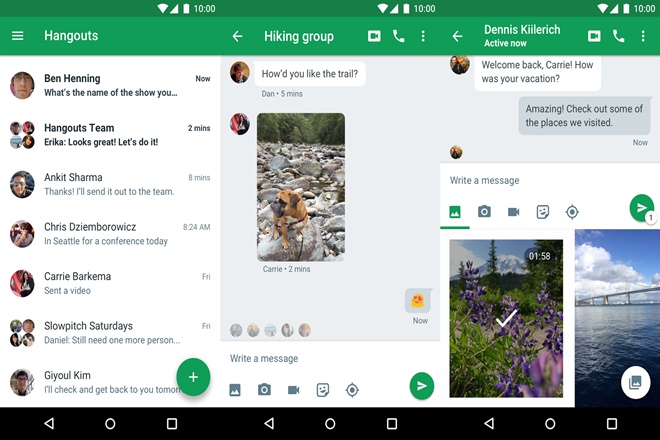Open the gallery button over the bridge photo
Image resolution: width=660 pixels, height=440 pixels.
(632, 381)
